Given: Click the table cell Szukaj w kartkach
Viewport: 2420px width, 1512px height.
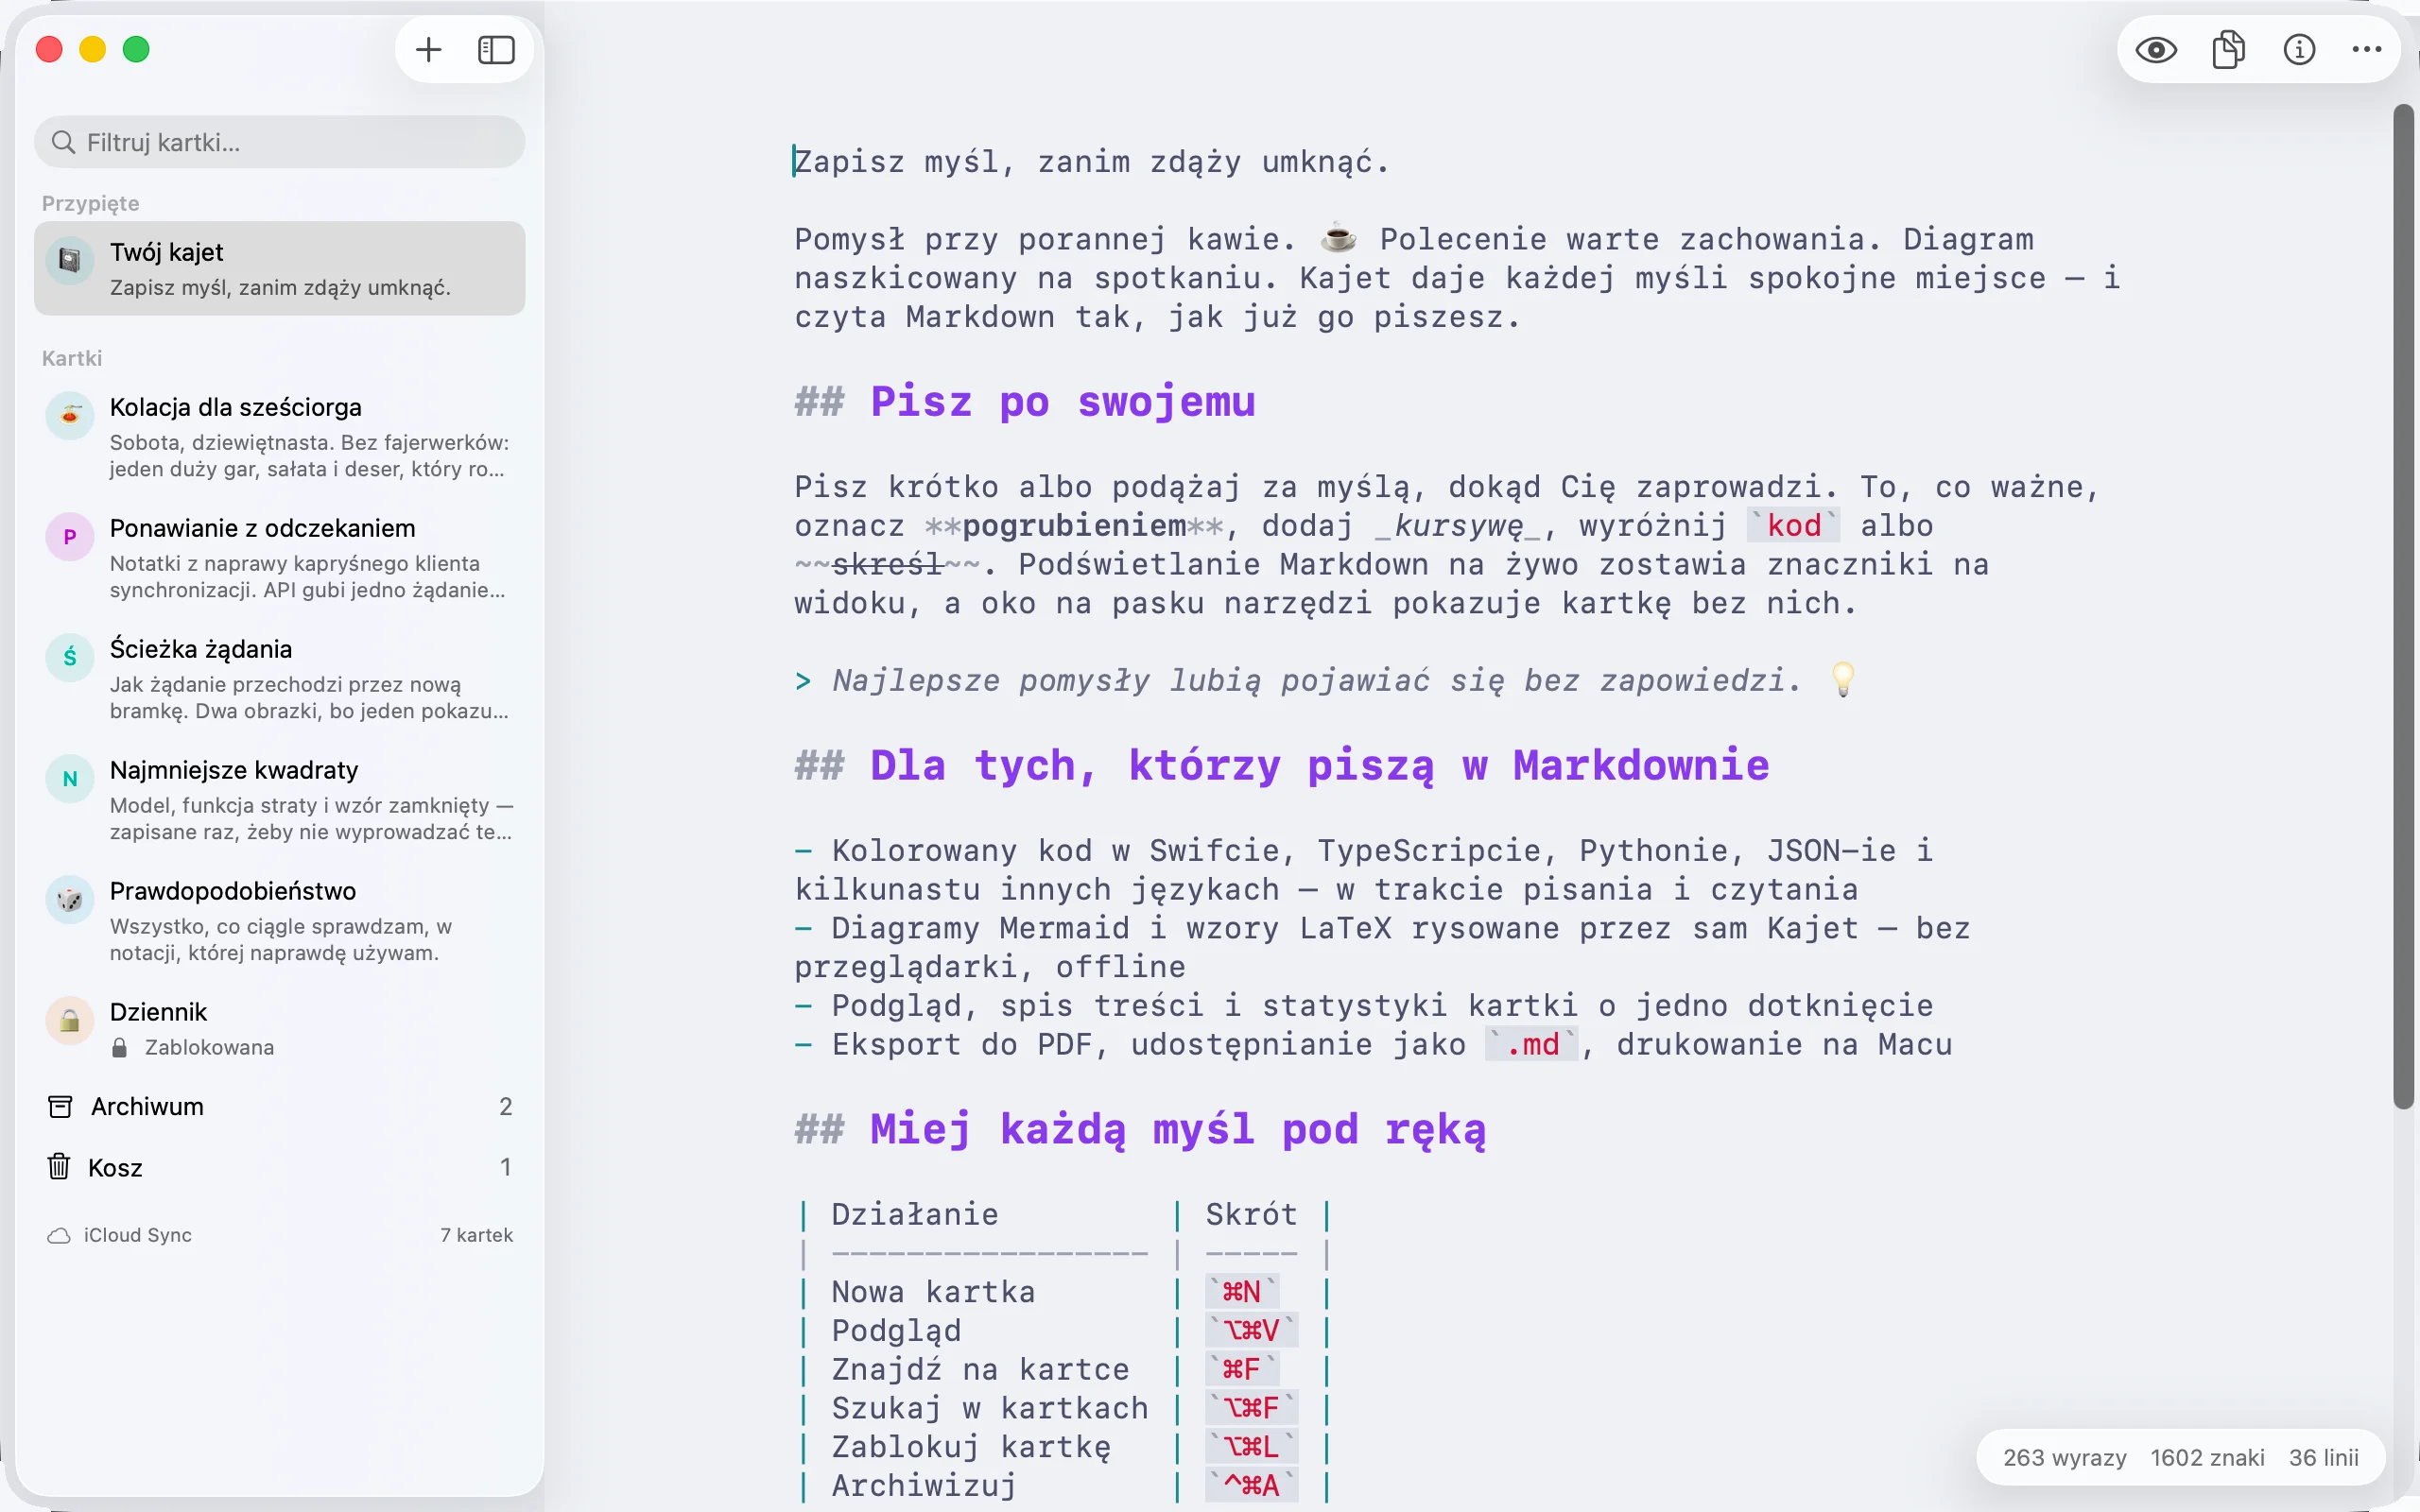Looking at the screenshot, I should [x=990, y=1409].
